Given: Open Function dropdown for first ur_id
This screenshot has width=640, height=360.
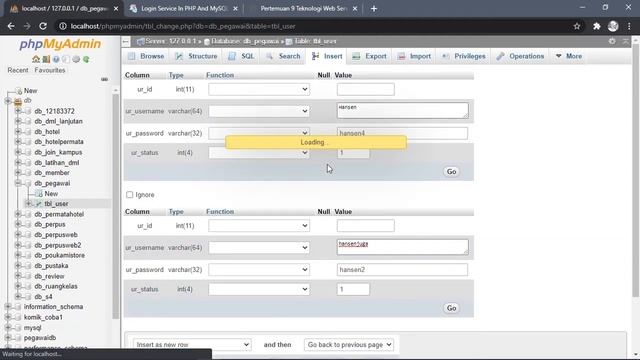Looking at the screenshot, I should 259,89.
